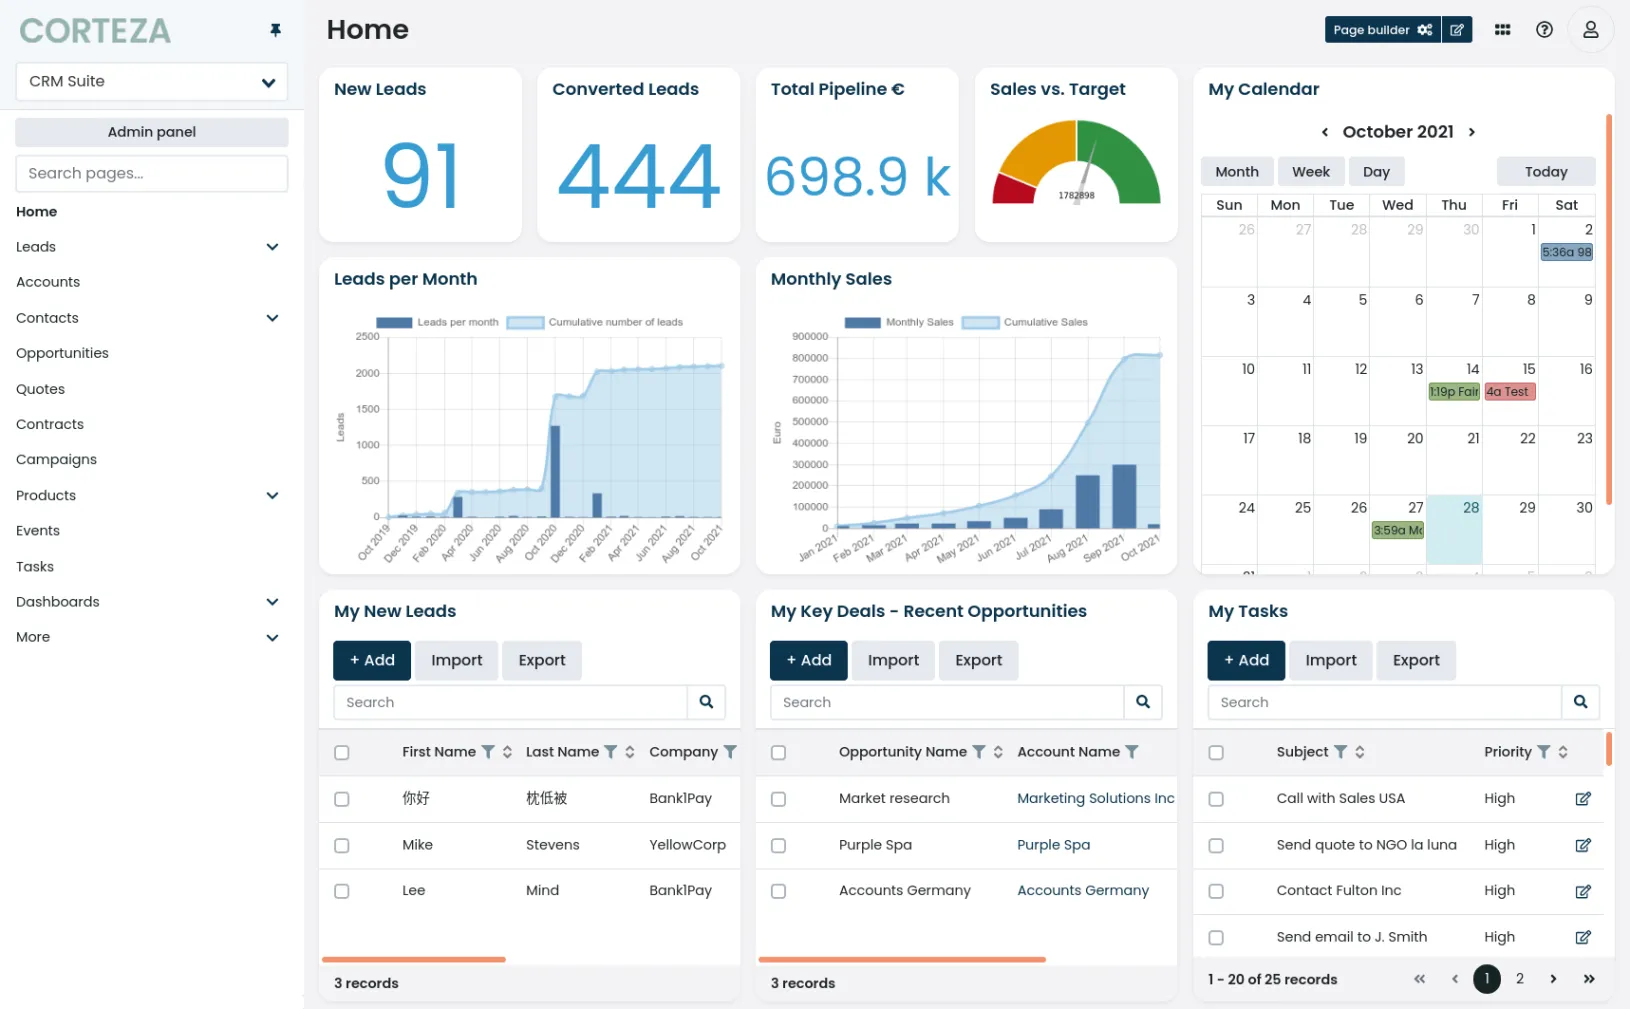Viewport: 1630px width, 1009px height.
Task: Click the pin sidebar icon
Action: pos(275,31)
